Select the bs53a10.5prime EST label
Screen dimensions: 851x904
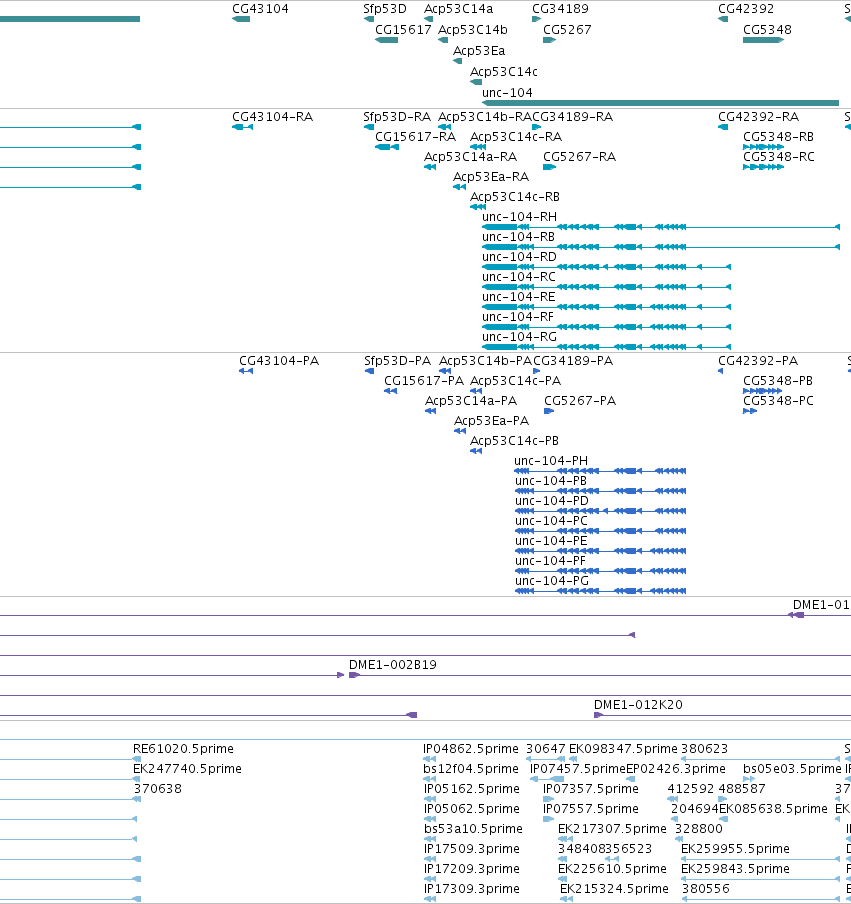pos(473,828)
